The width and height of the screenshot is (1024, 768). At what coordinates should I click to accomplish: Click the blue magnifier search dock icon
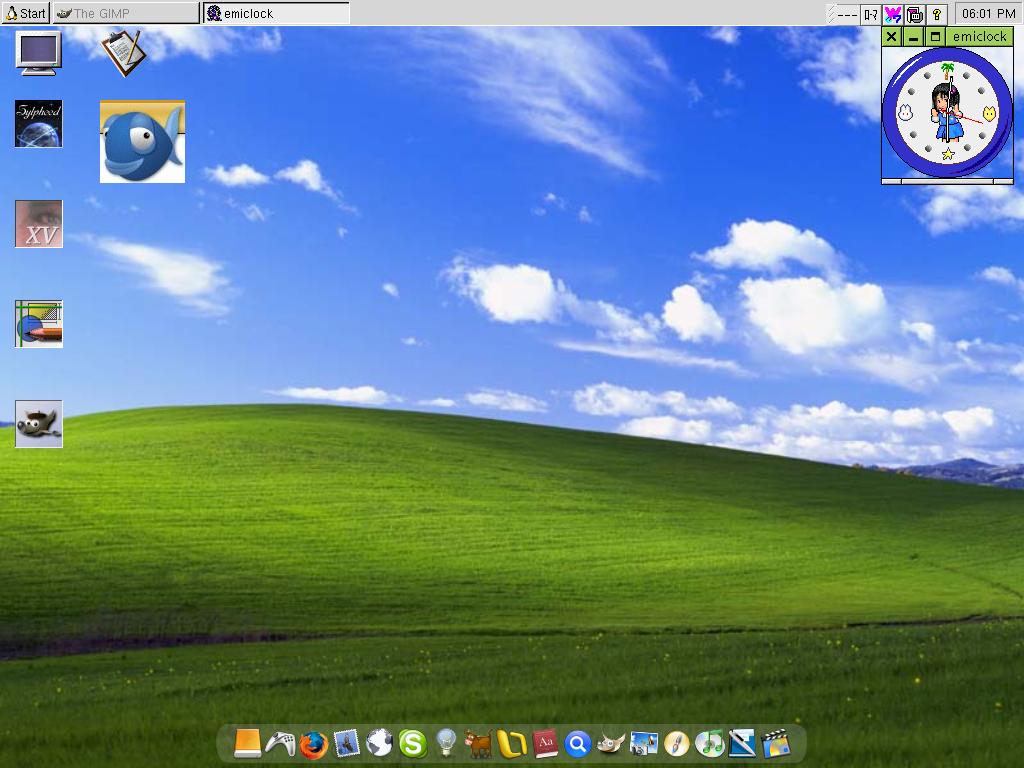point(577,744)
